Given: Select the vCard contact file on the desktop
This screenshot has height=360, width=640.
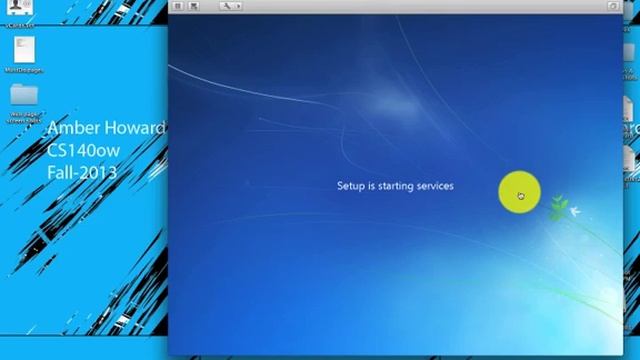Looking at the screenshot, I should 20,7.
